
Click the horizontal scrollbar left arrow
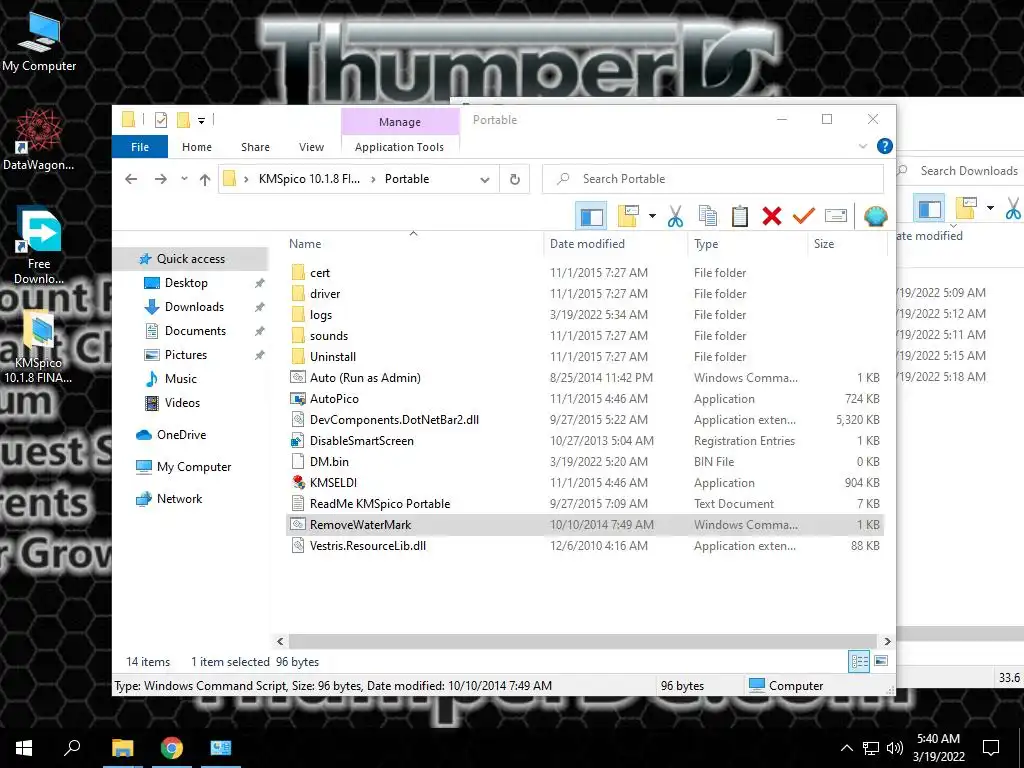pyautogui.click(x=280, y=641)
